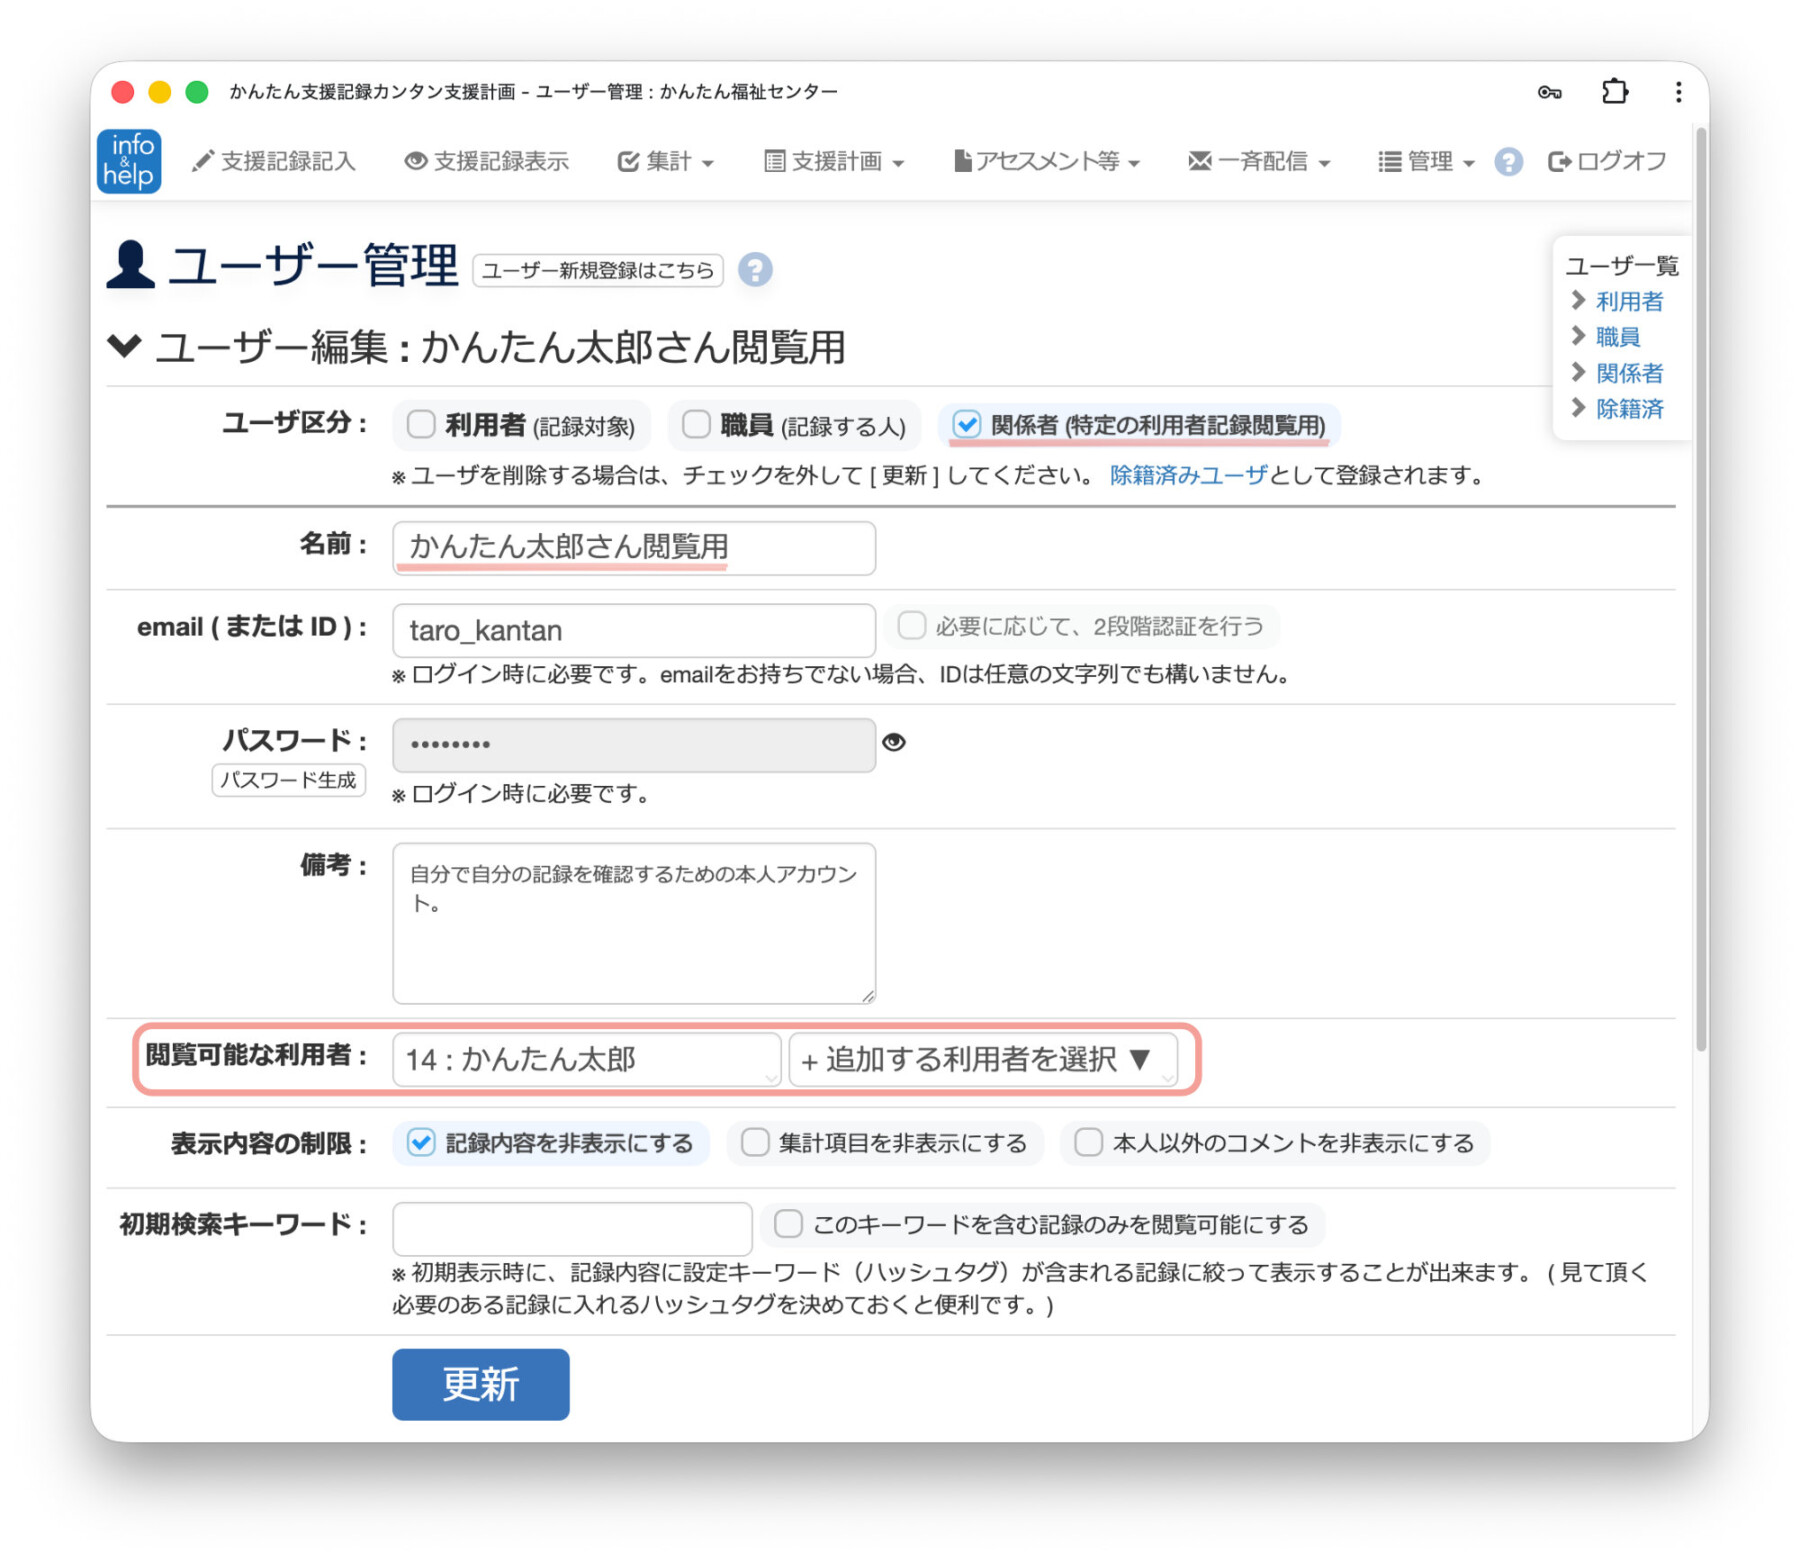Viewport: 1800px width, 1562px height.
Task: Click the パスワード field
Action: [x=634, y=745]
